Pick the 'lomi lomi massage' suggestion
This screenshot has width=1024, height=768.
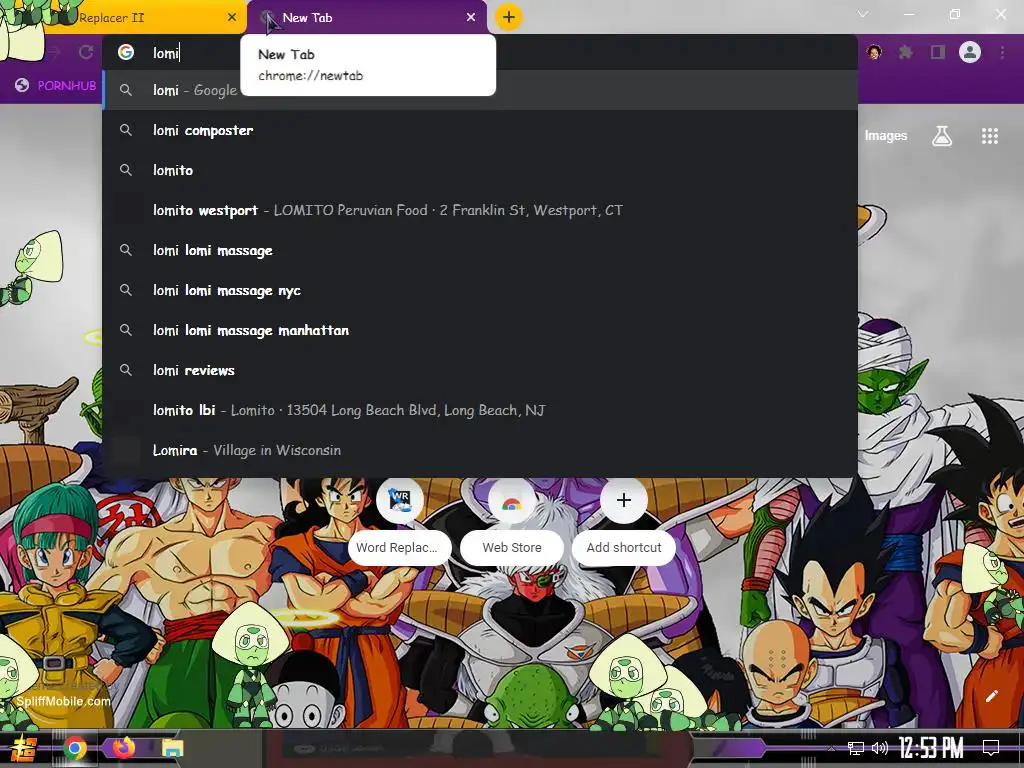pos(480,250)
